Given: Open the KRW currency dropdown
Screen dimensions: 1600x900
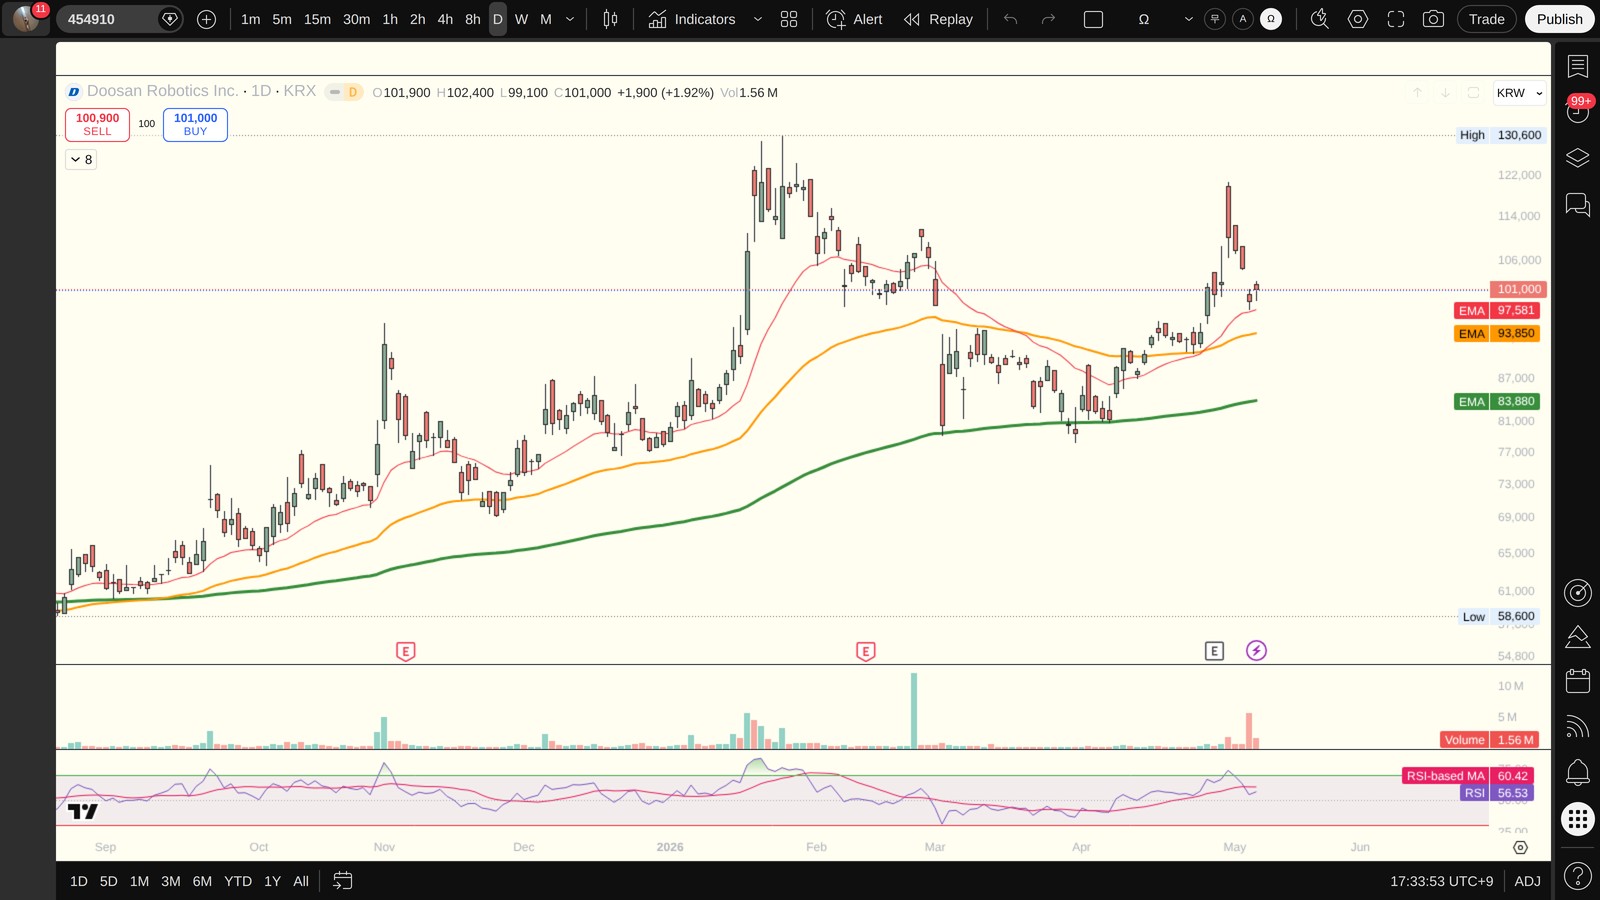Looking at the screenshot, I should point(1519,93).
